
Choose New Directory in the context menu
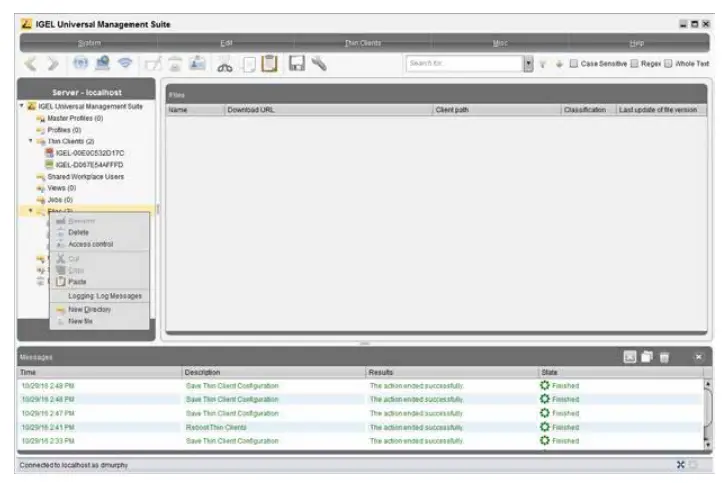99,309
